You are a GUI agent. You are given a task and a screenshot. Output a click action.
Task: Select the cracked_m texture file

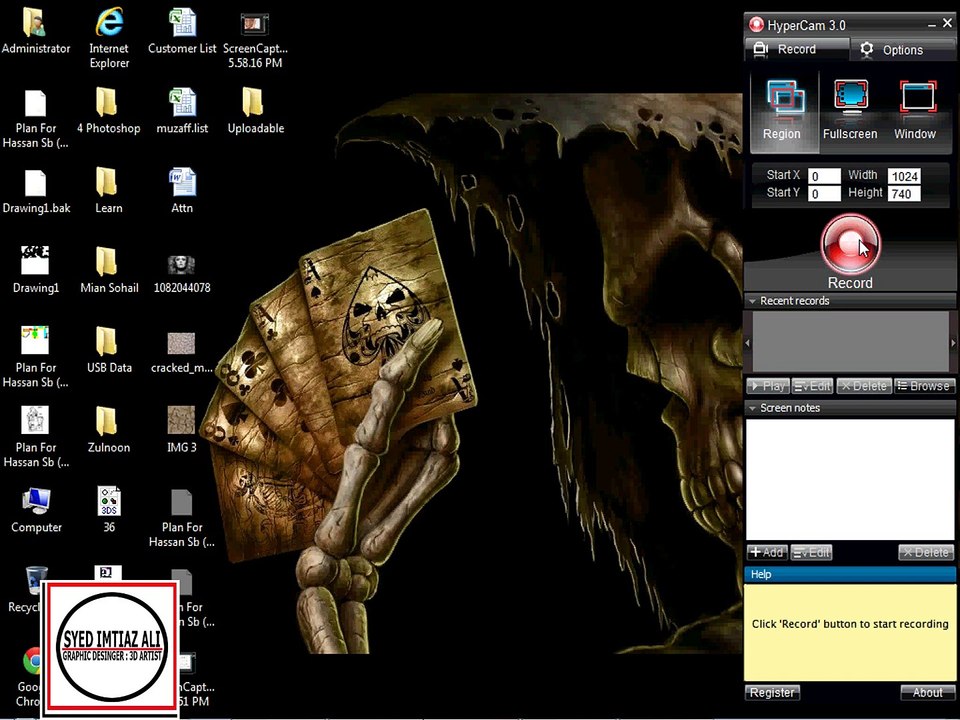182,353
